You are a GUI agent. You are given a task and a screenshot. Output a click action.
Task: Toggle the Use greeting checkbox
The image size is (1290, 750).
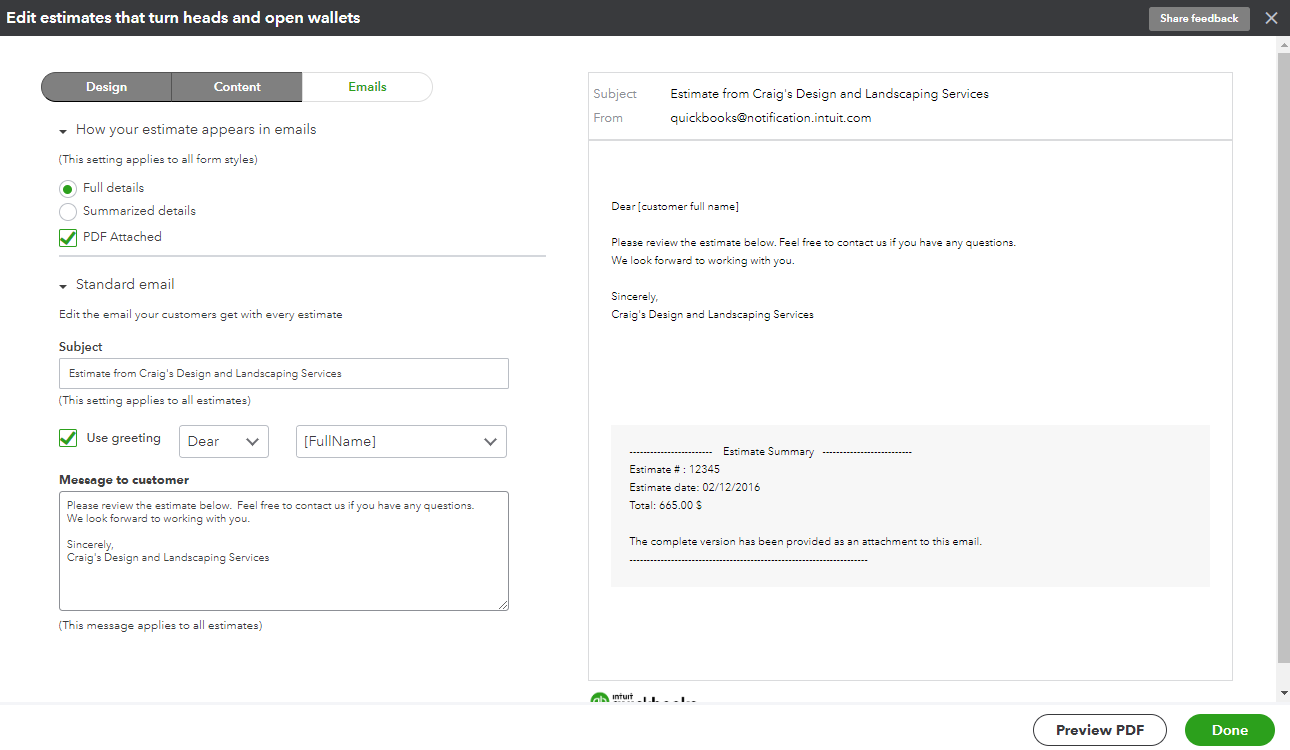(x=68, y=438)
